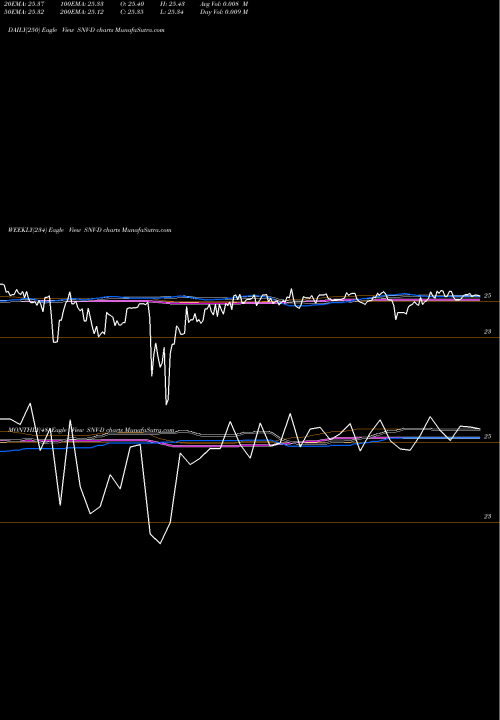Click the 23 axis label on weekly chart
500x720 pixels.
[488, 332]
